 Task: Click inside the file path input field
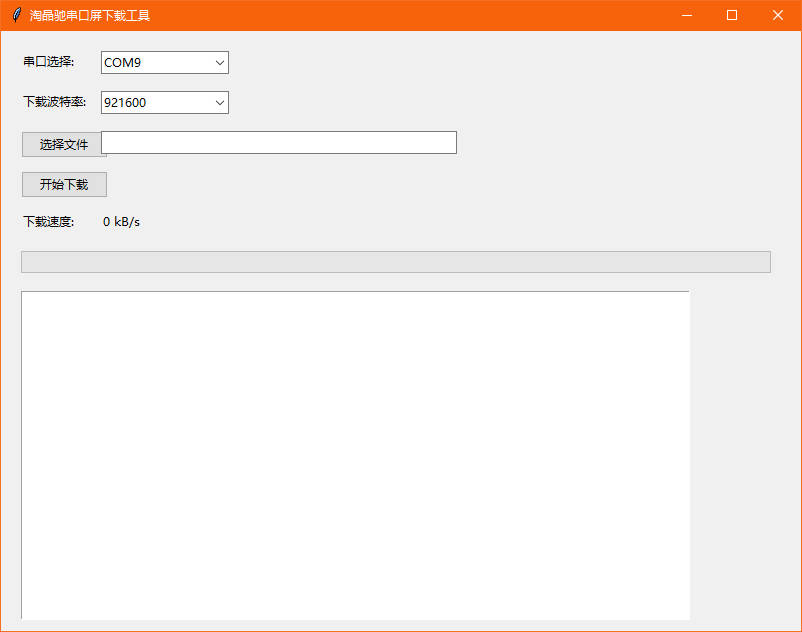coord(280,142)
